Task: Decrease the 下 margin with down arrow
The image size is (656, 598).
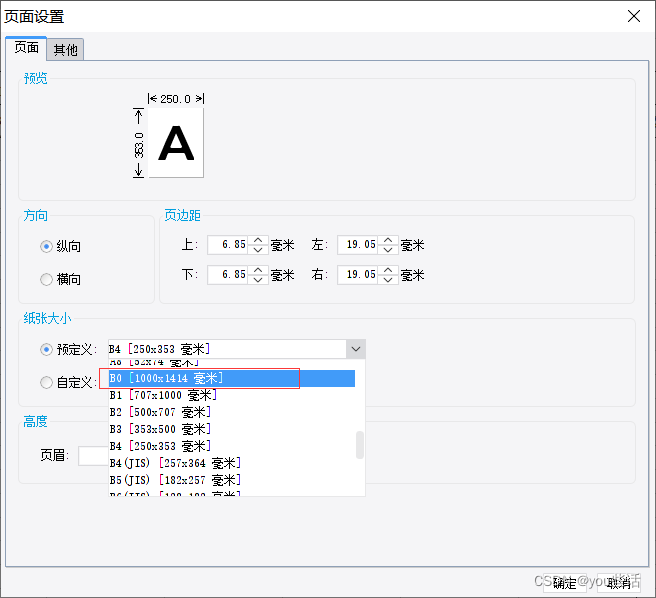Action: coord(258,280)
